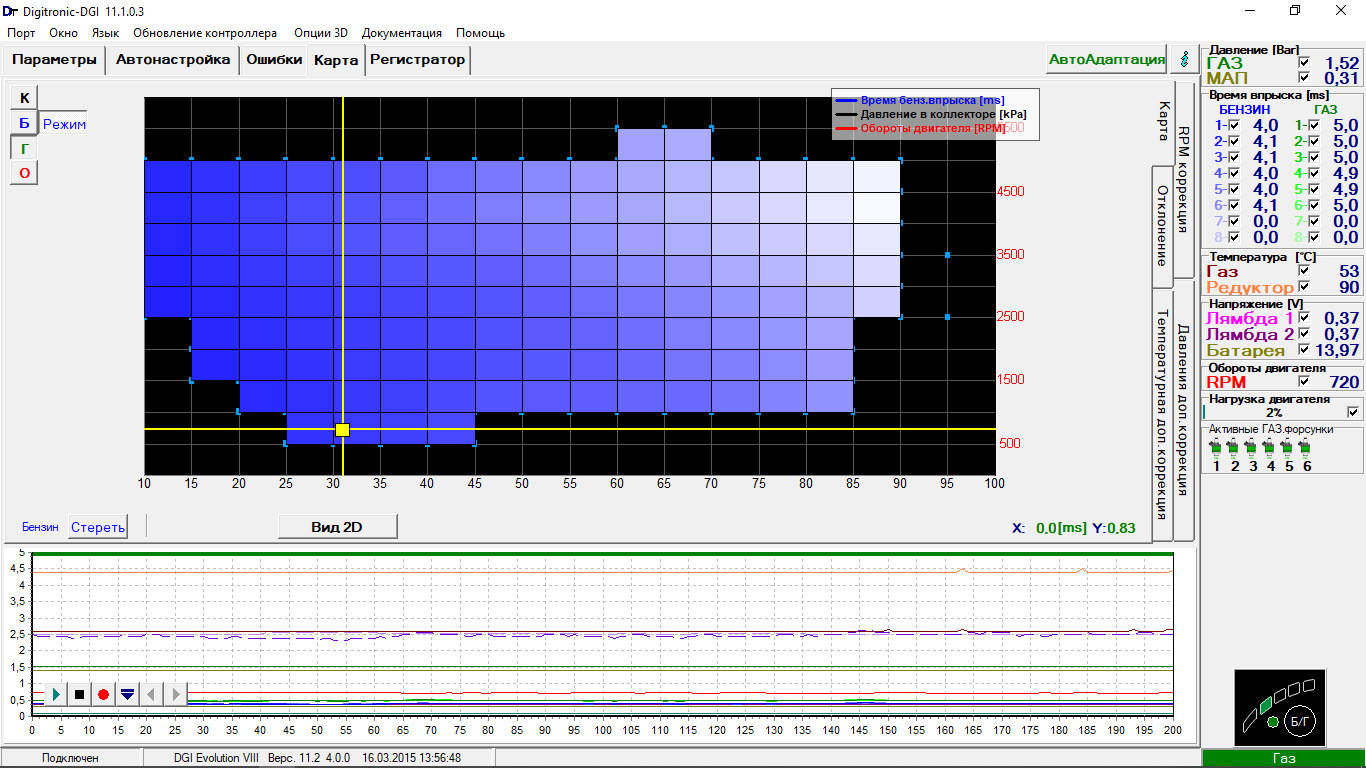This screenshot has height=768, width=1366.
Task: Select the Б petrol map button
Action: (x=25, y=123)
